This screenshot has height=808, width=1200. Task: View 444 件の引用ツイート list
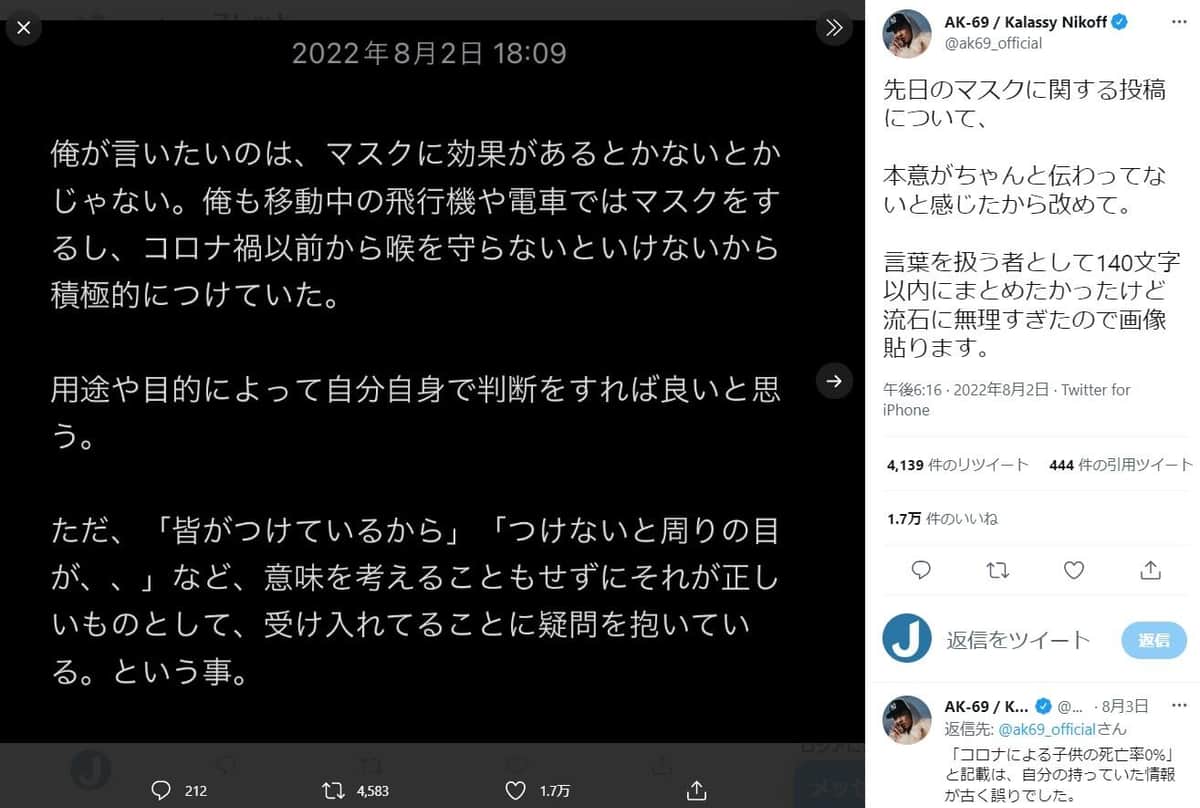coord(1121,465)
